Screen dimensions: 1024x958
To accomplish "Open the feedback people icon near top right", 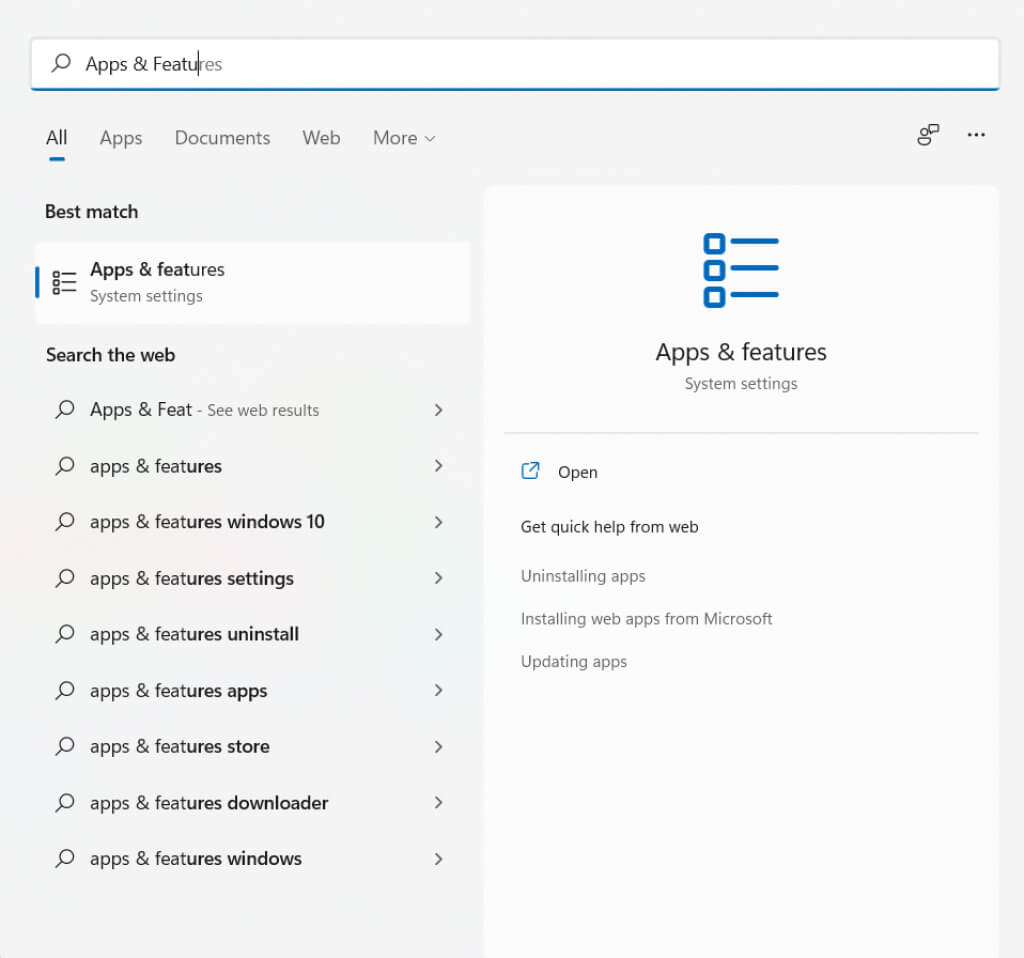I will click(928, 136).
